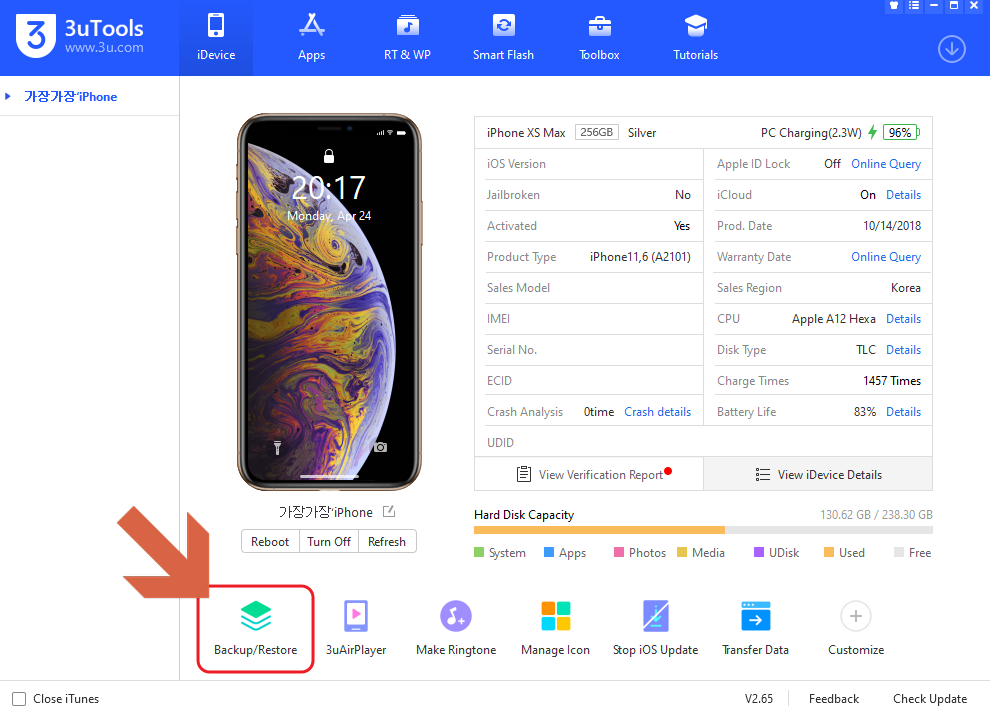Click the list menu icon in title bar
Image resolution: width=990 pixels, height=712 pixels.
point(914,5)
